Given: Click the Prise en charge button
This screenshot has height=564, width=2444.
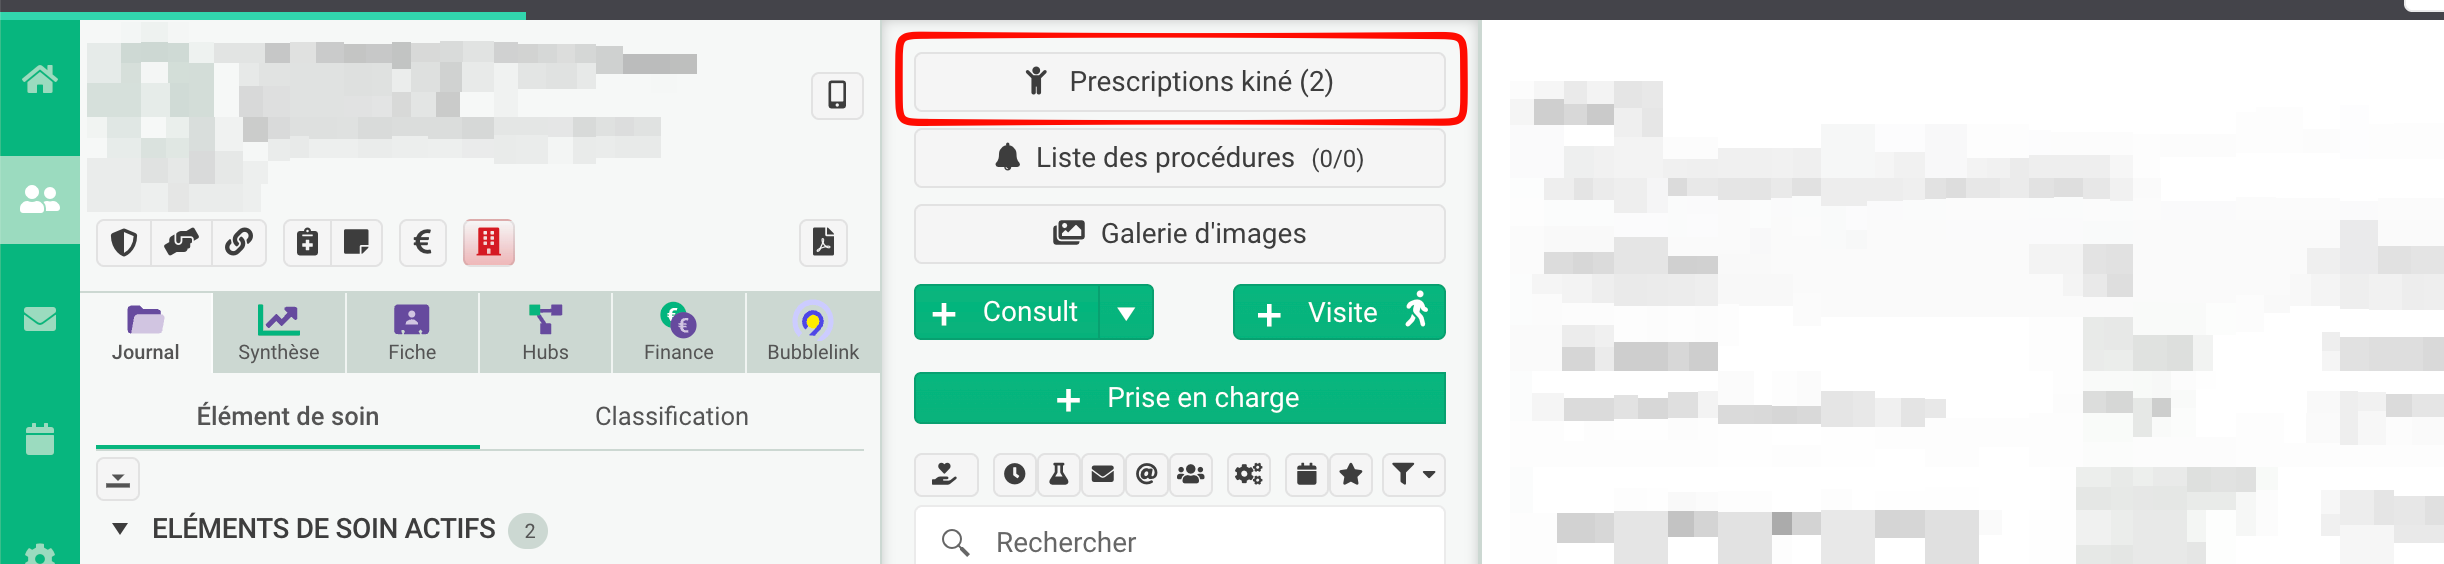Looking at the screenshot, I should pyautogui.click(x=1179, y=398).
